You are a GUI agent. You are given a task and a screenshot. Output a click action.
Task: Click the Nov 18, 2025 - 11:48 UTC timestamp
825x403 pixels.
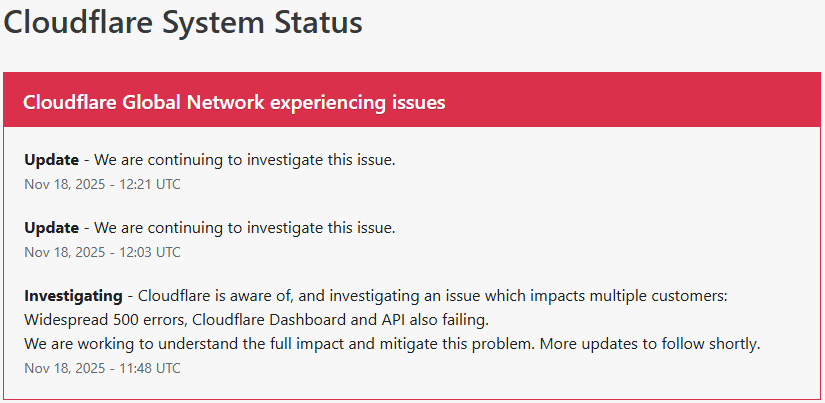point(102,368)
